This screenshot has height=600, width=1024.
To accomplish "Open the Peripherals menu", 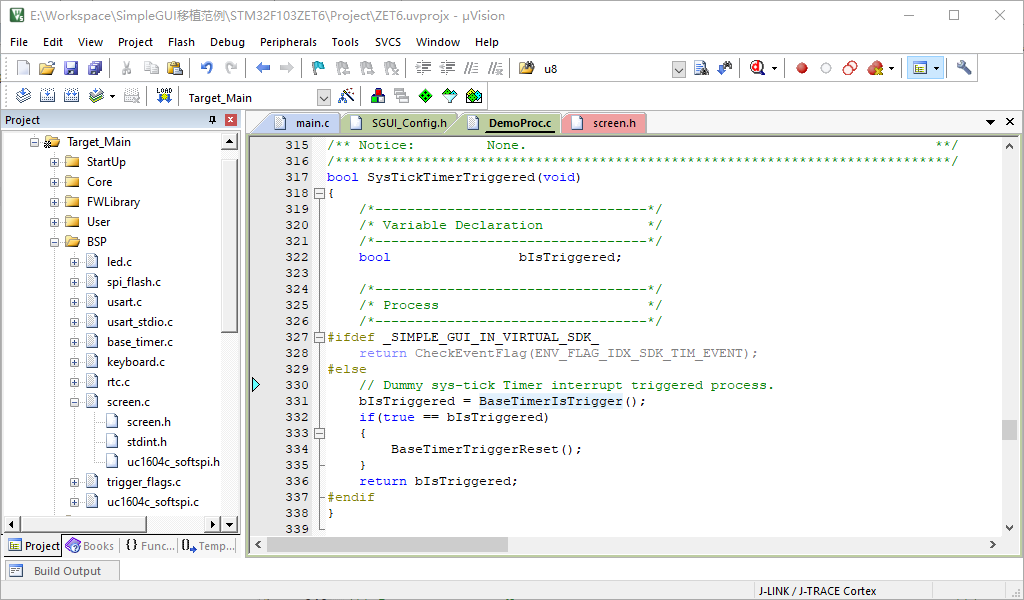I will (288, 42).
